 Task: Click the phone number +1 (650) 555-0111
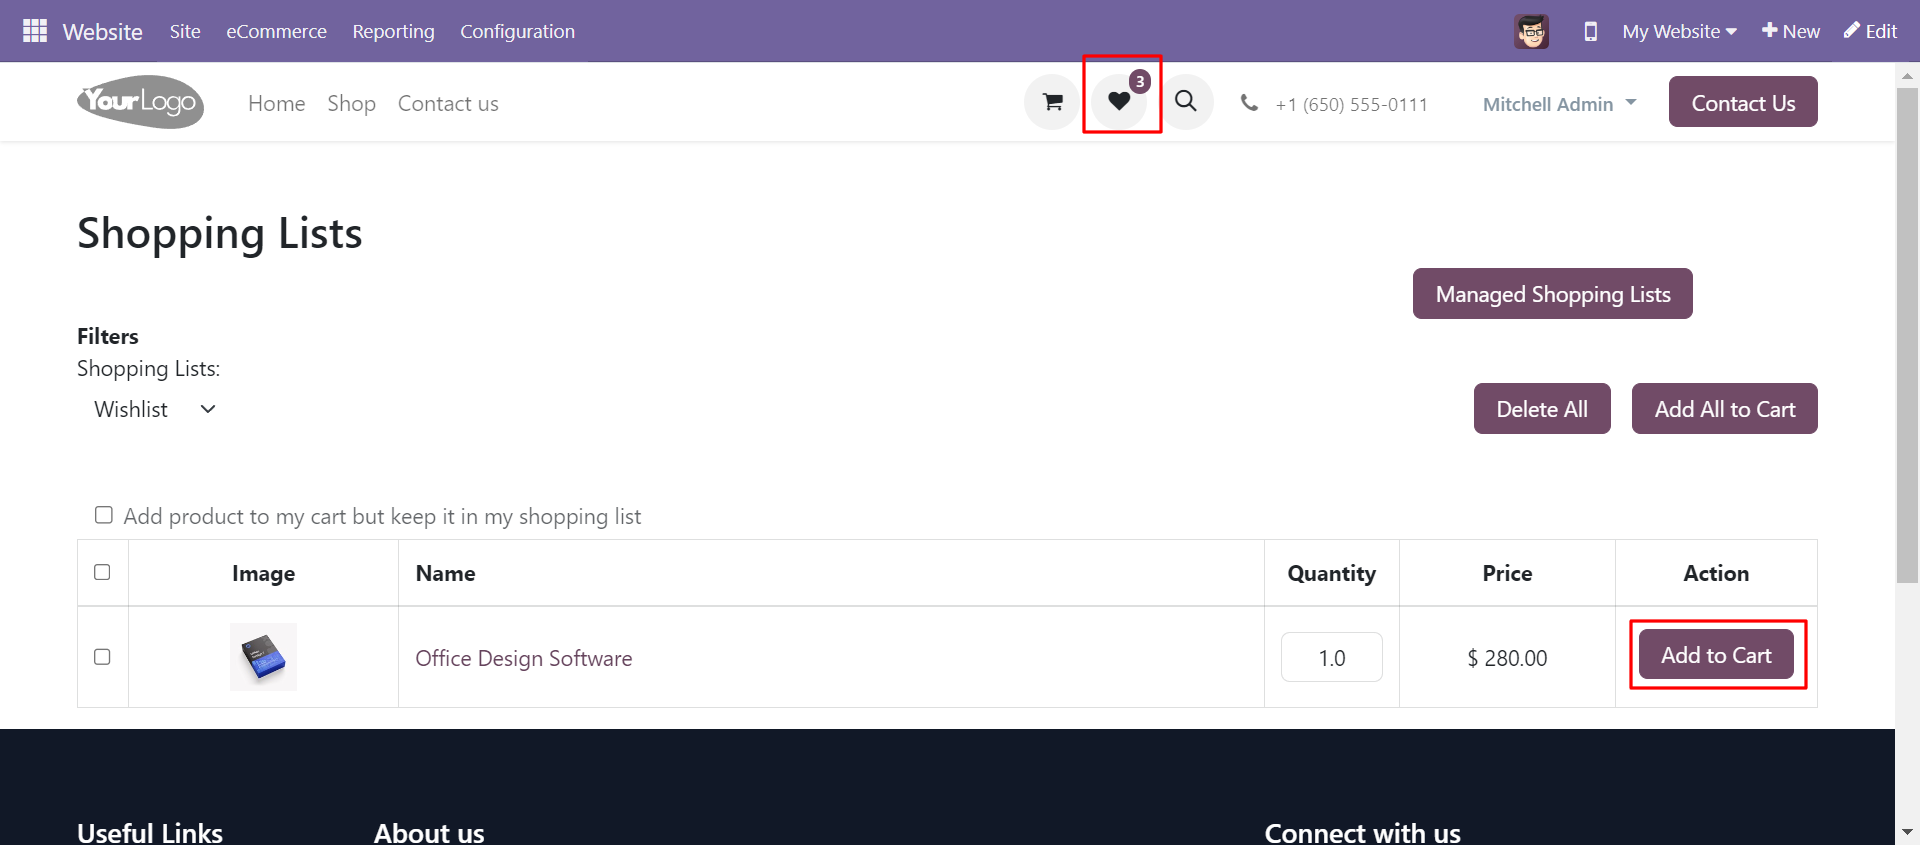(1351, 104)
